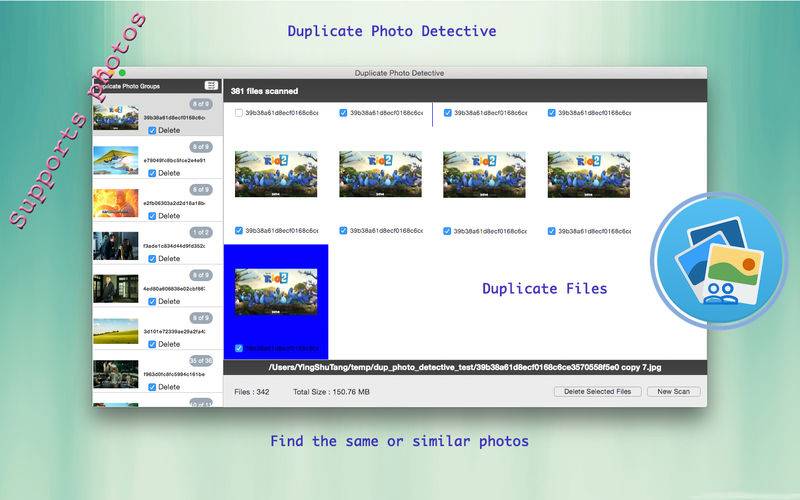Viewport: 800px width, 500px height.
Task: Click the "1 of 2" count badge
Action: click(201, 232)
